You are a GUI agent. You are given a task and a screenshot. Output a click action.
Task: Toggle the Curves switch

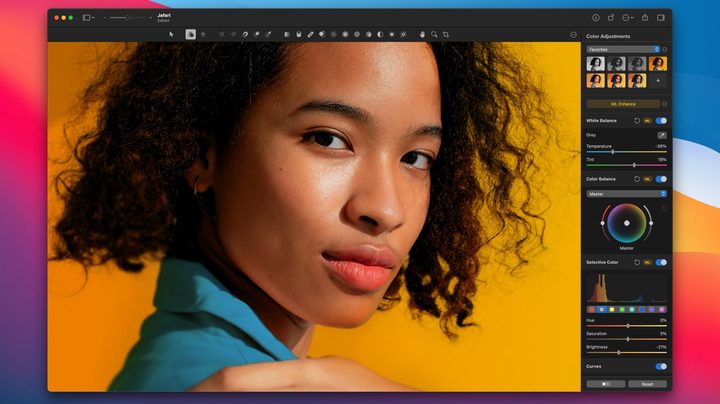[x=661, y=366]
